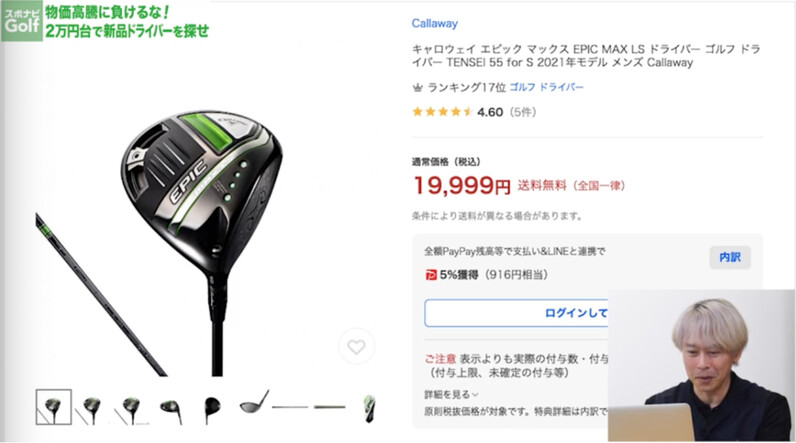
Task: Open the 5件 reviews count
Action: [x=523, y=112]
